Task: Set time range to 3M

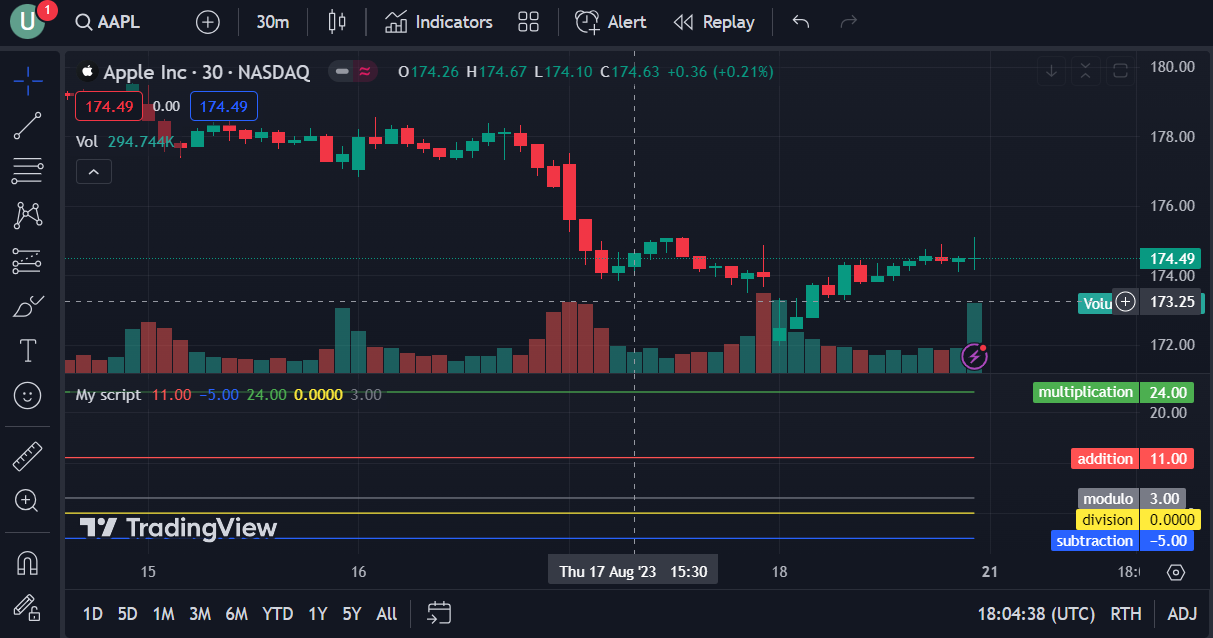Action: (x=199, y=614)
